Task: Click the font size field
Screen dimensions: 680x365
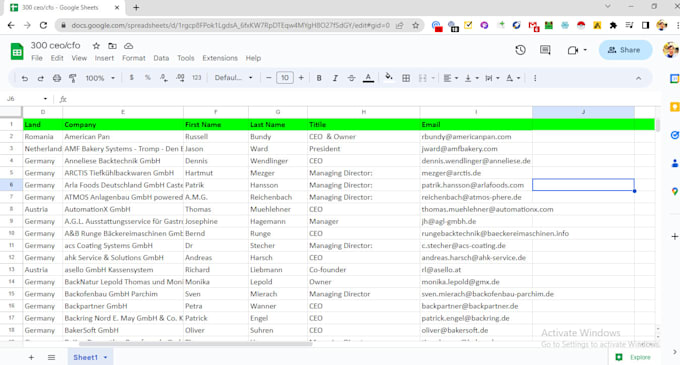Action: click(284, 78)
